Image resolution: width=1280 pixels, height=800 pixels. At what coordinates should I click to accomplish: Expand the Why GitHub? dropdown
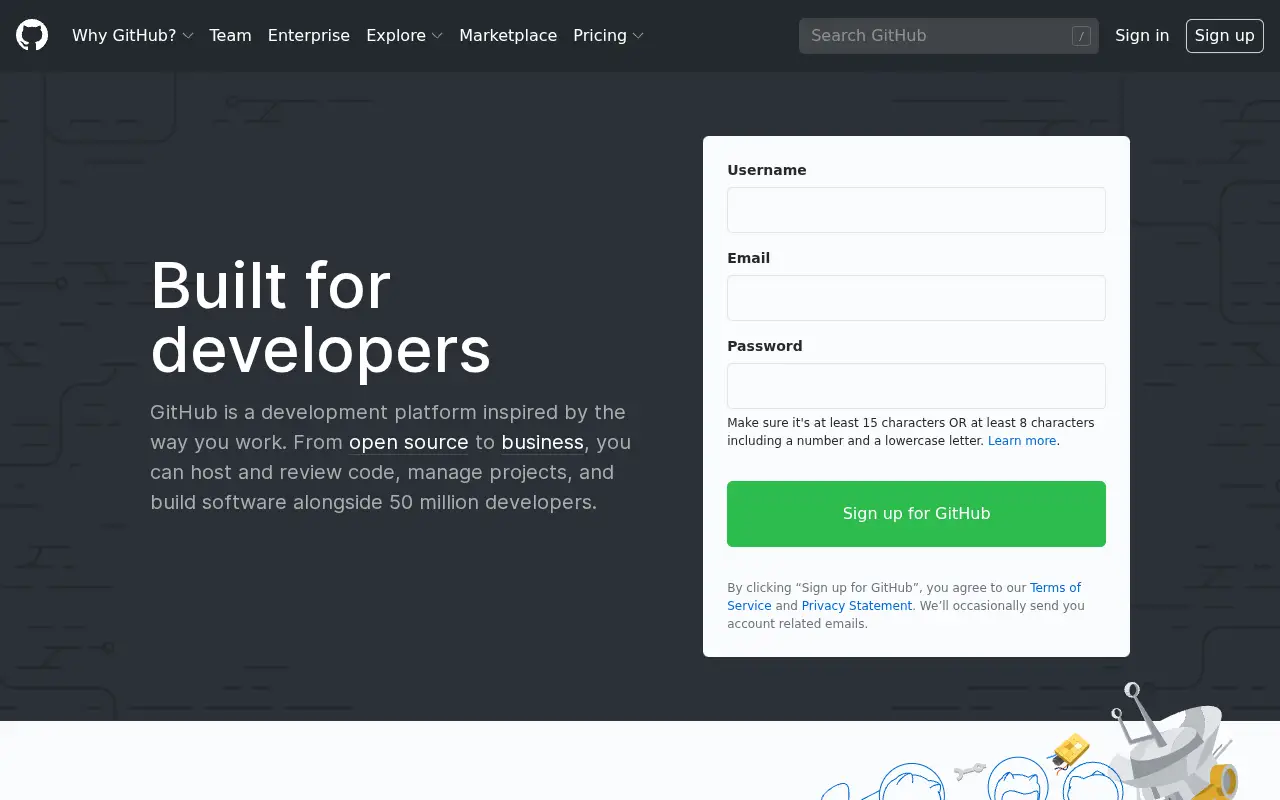pos(133,36)
